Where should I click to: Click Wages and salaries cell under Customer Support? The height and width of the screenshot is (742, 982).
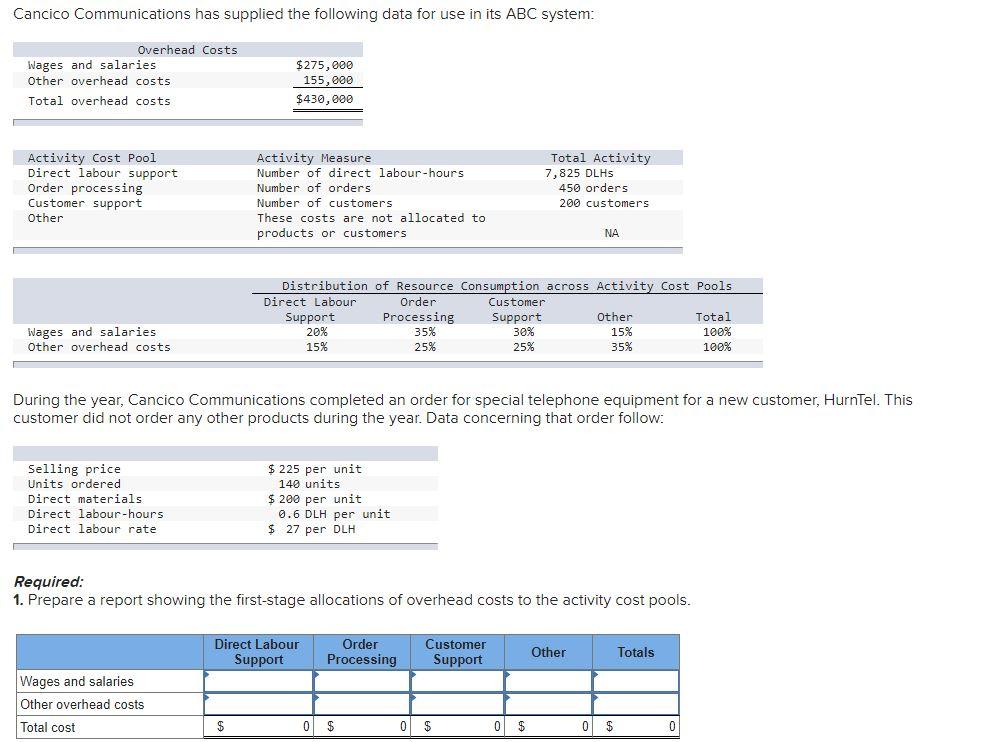pyautogui.click(x=457, y=681)
